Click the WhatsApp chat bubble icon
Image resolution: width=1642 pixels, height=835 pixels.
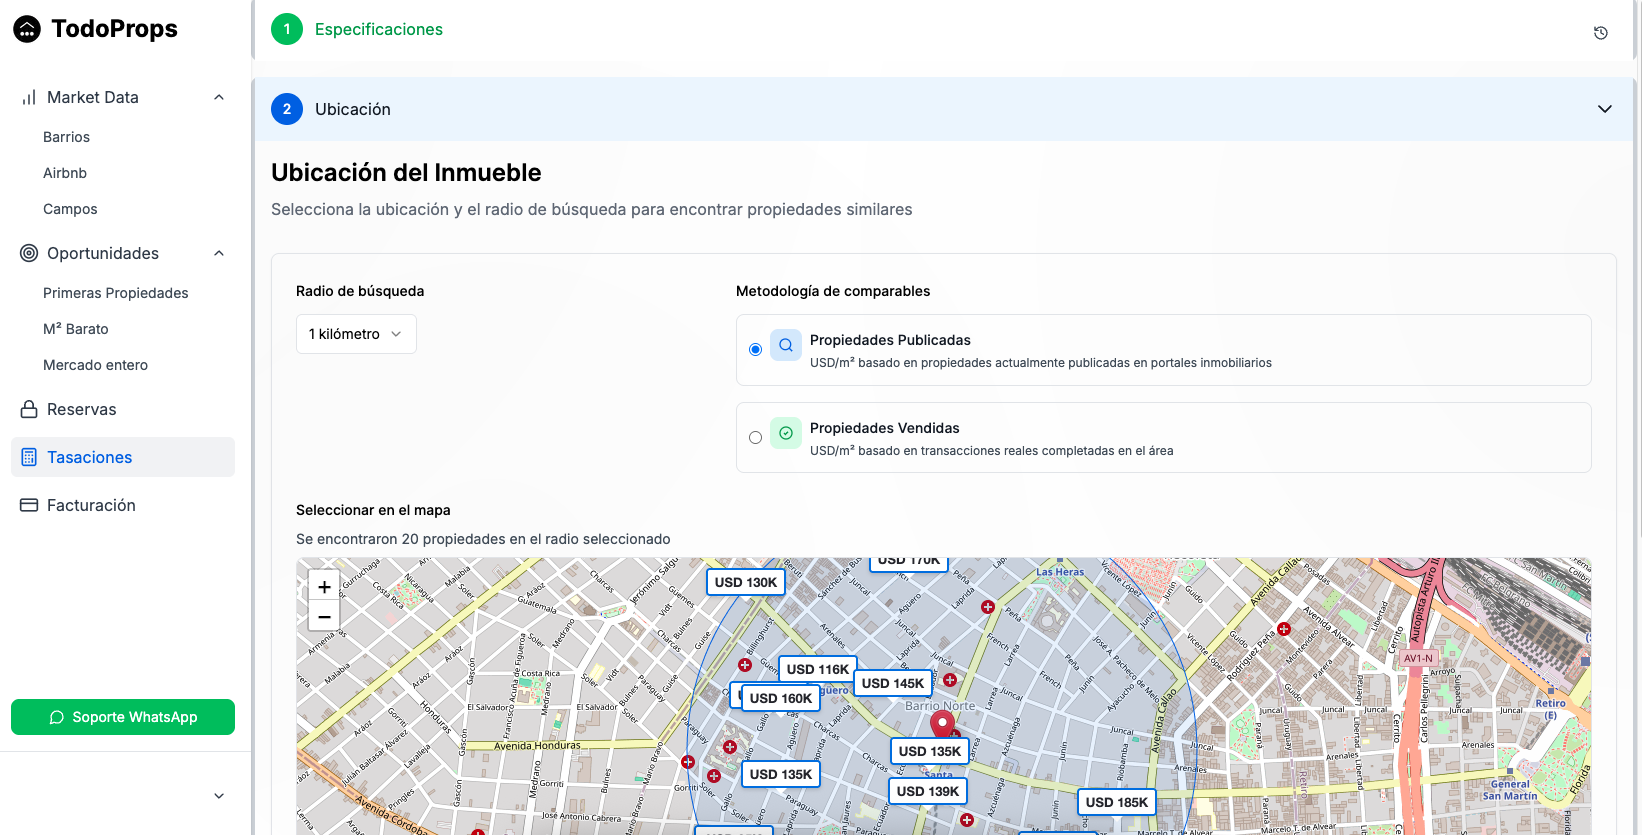tap(57, 717)
